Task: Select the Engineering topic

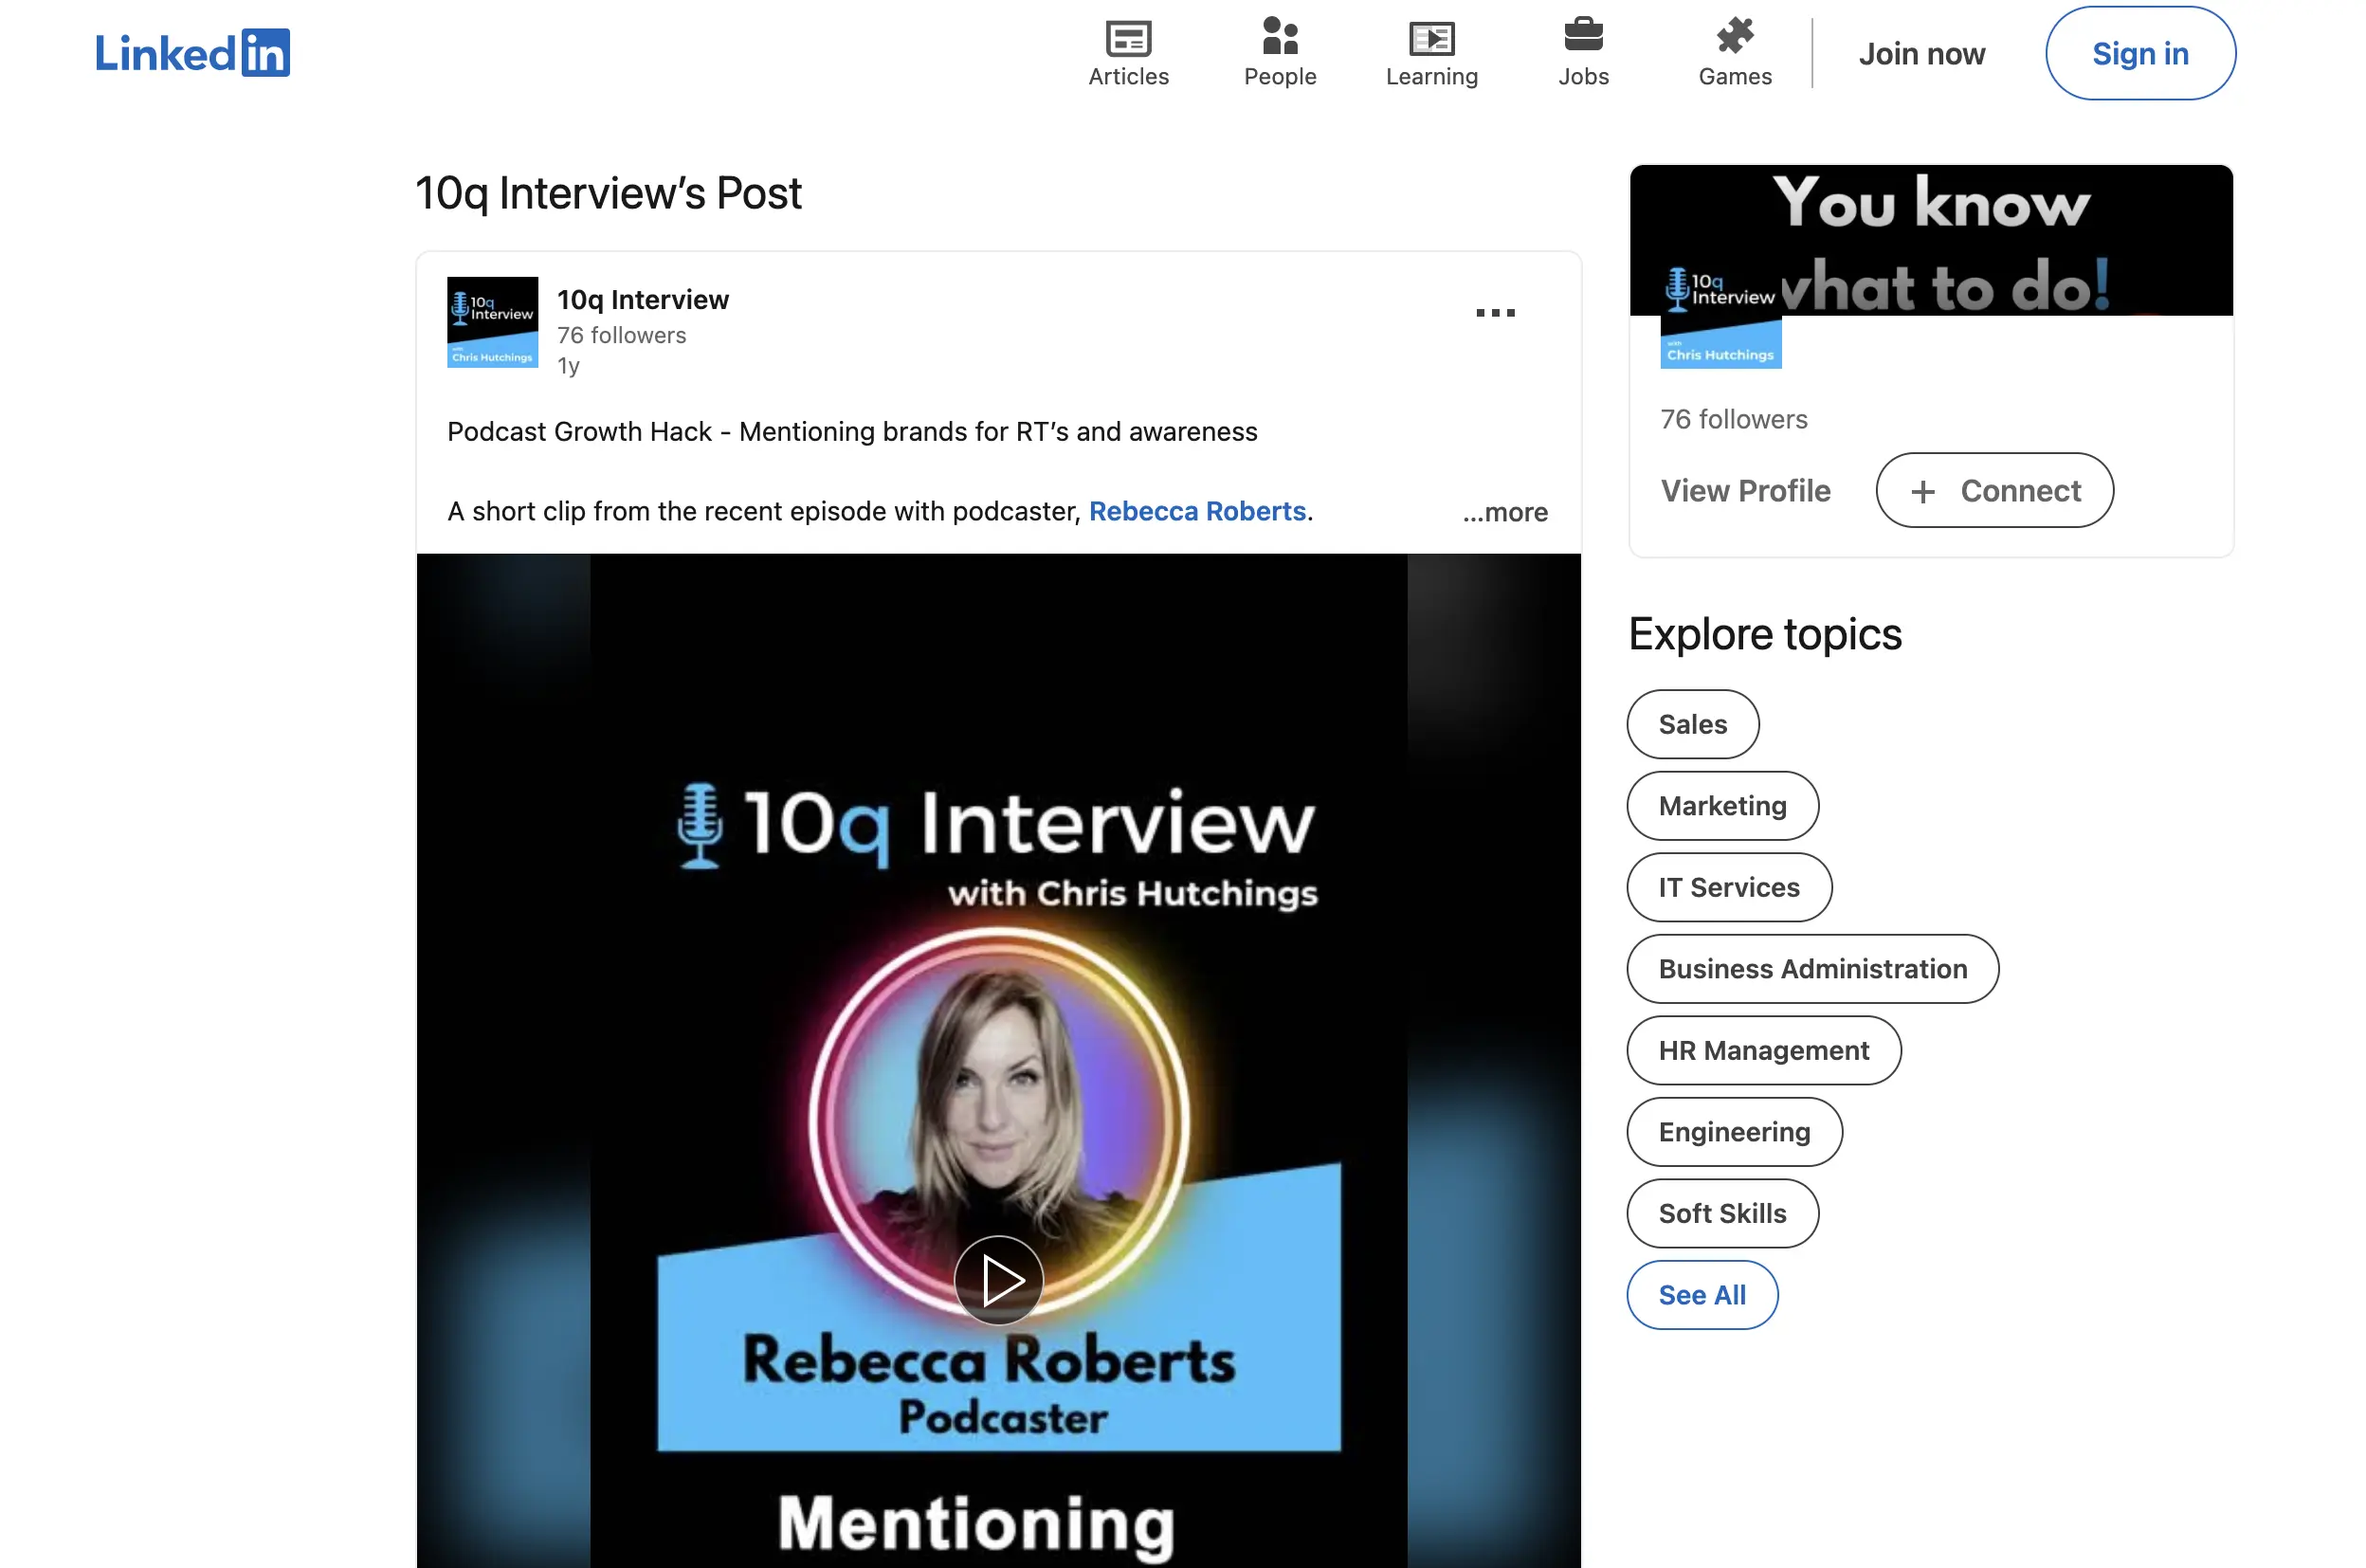Action: tap(1733, 1132)
